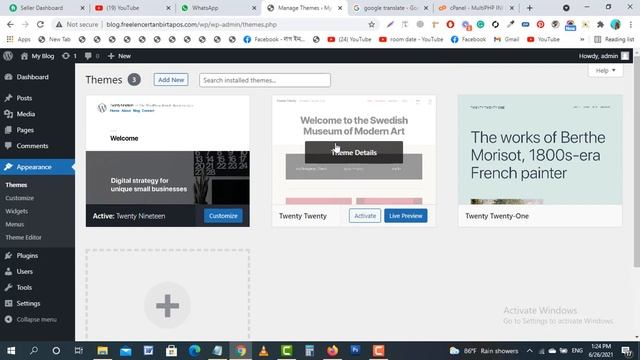Reload the page with the refresh icon
Screen dimensions: 640x360
click(40, 24)
